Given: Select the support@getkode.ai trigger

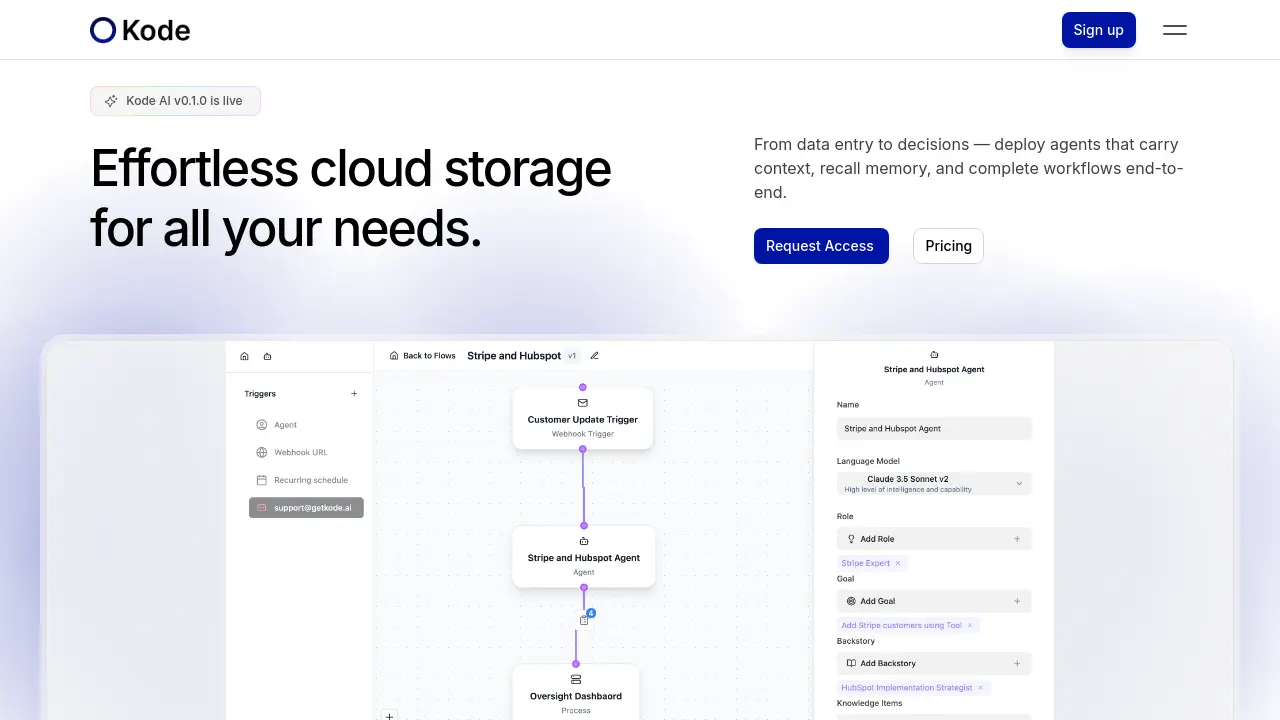Looking at the screenshot, I should (x=306, y=508).
